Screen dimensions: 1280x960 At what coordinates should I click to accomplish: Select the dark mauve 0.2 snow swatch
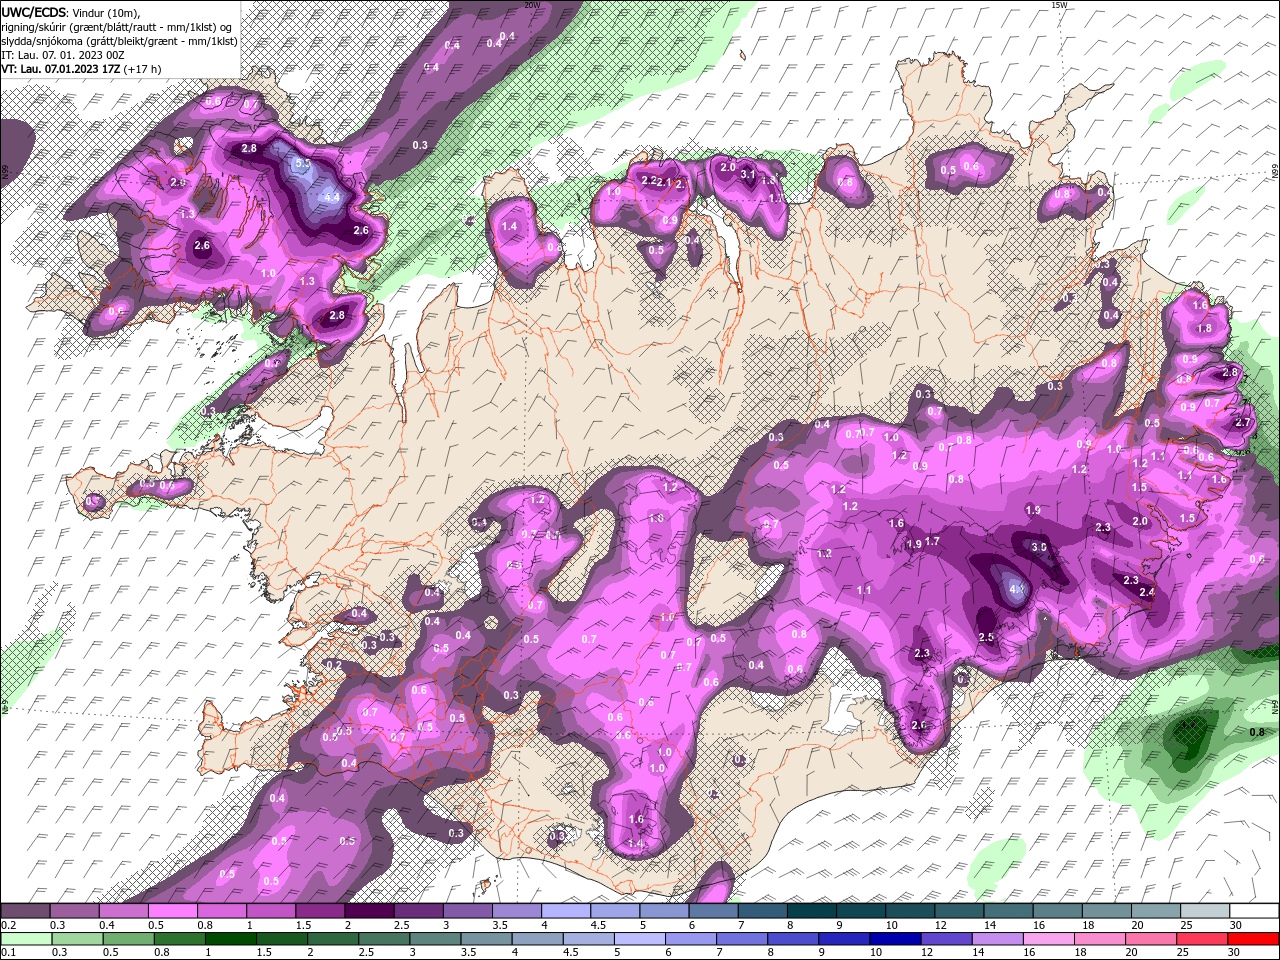coord(25,911)
